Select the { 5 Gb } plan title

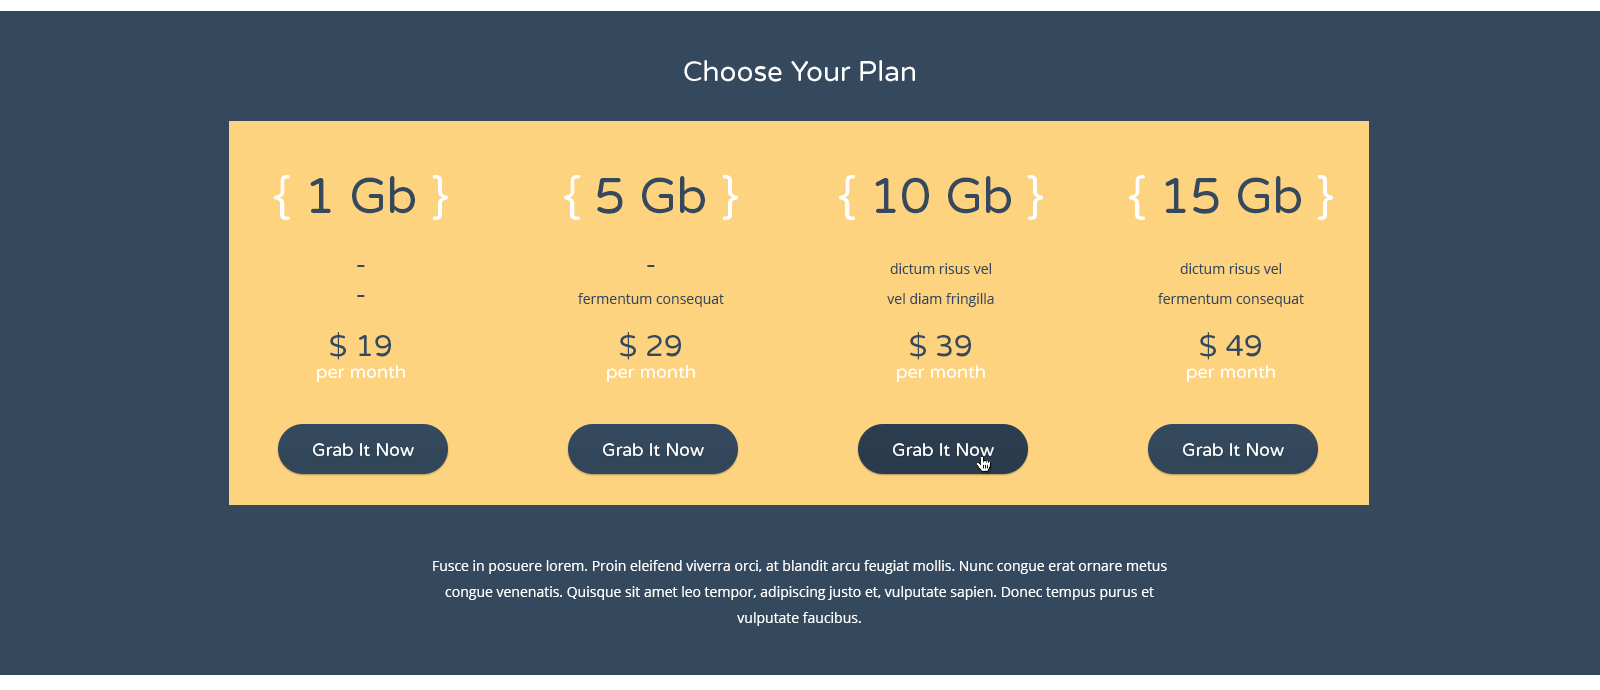pyautogui.click(x=651, y=196)
